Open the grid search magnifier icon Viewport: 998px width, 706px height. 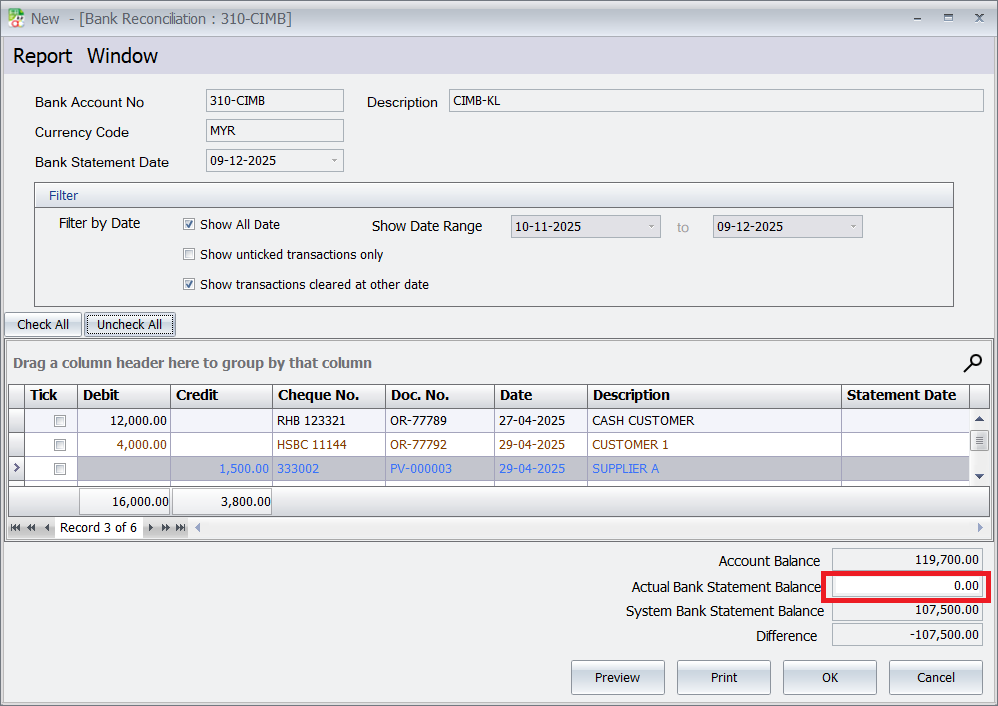click(971, 363)
